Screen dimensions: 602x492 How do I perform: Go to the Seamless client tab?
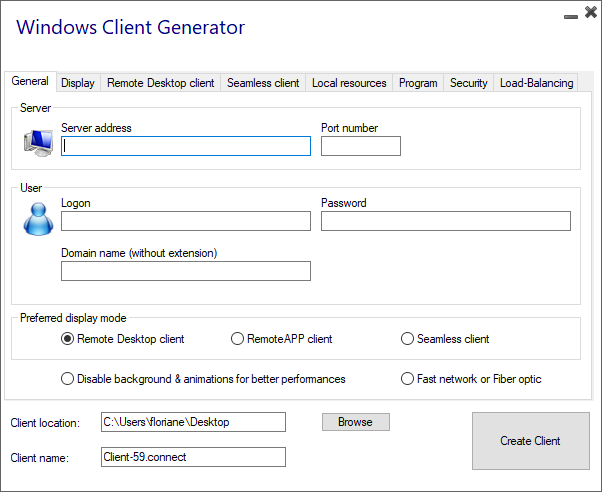click(263, 83)
